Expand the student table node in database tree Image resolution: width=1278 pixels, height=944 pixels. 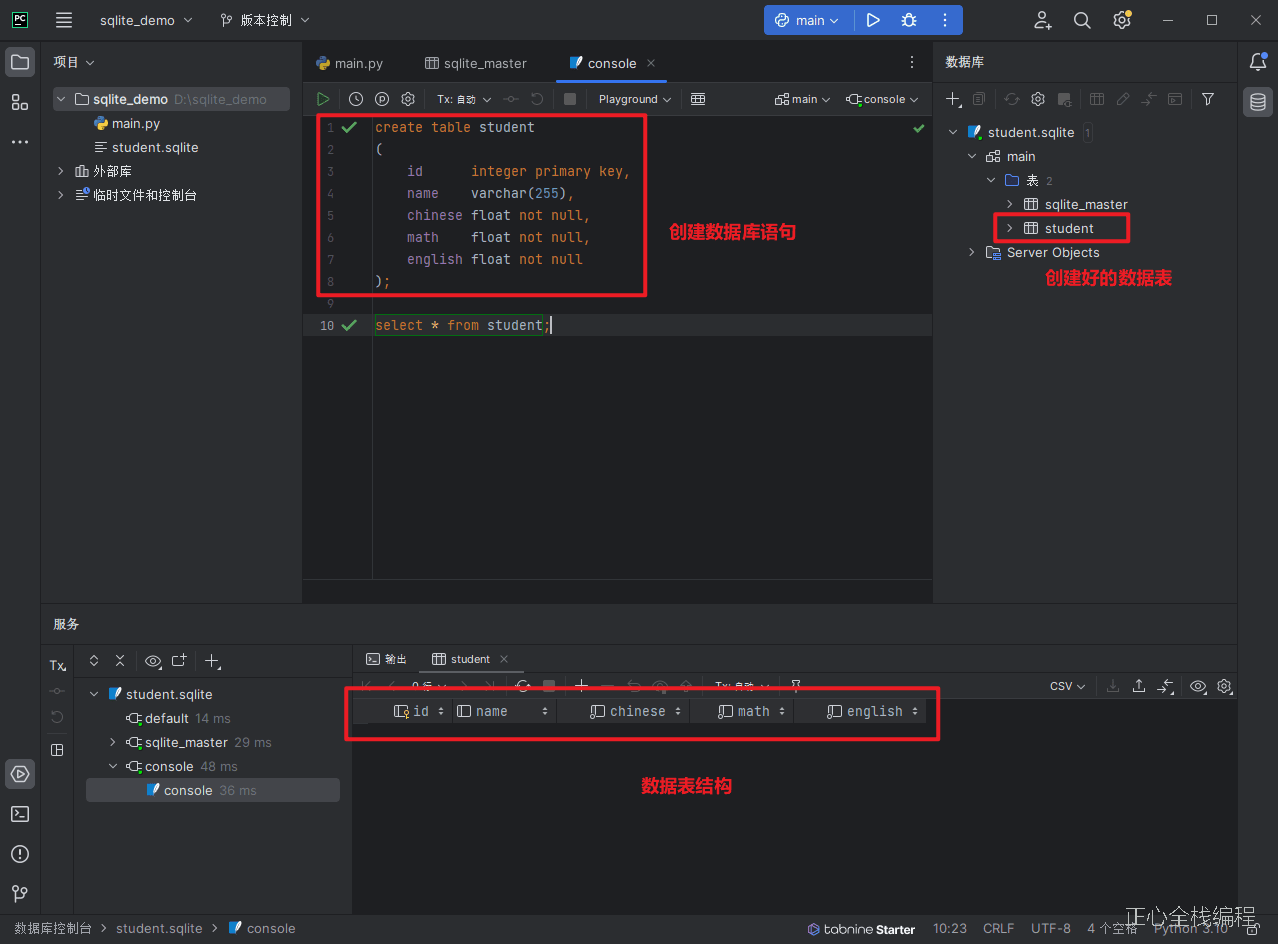(x=1010, y=228)
